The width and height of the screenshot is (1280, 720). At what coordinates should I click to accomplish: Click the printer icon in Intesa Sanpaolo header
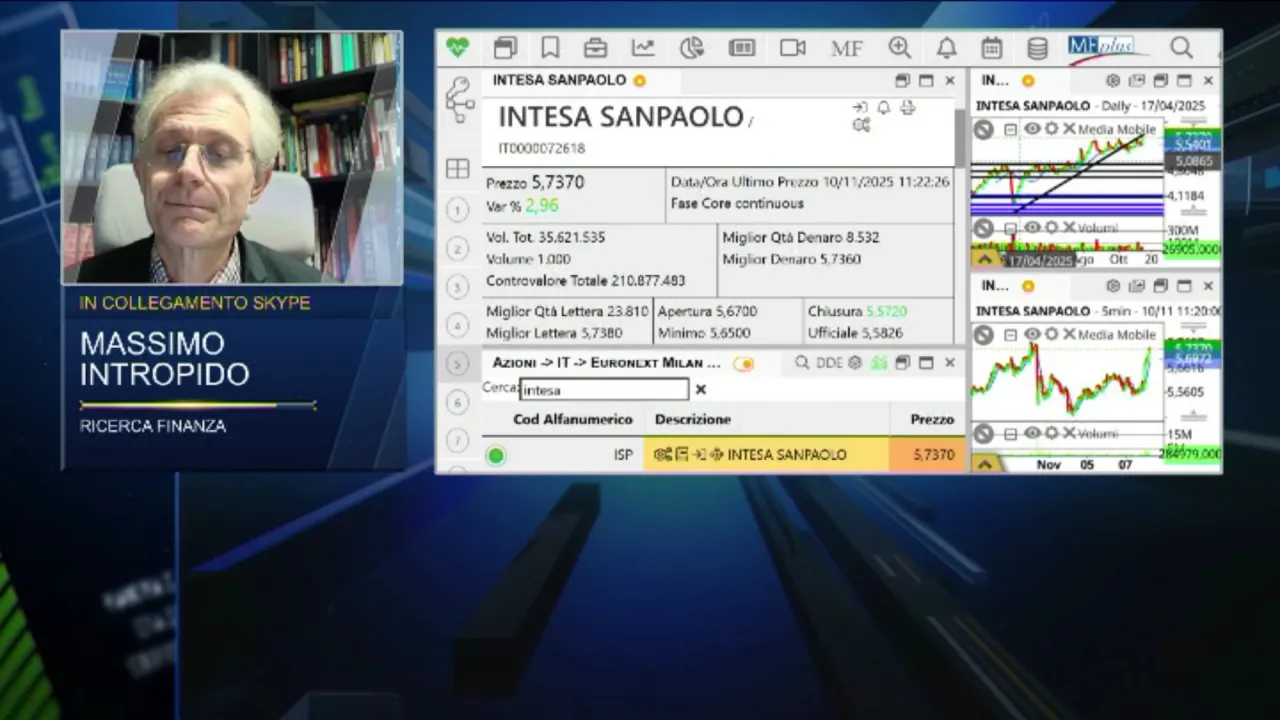pos(907,107)
